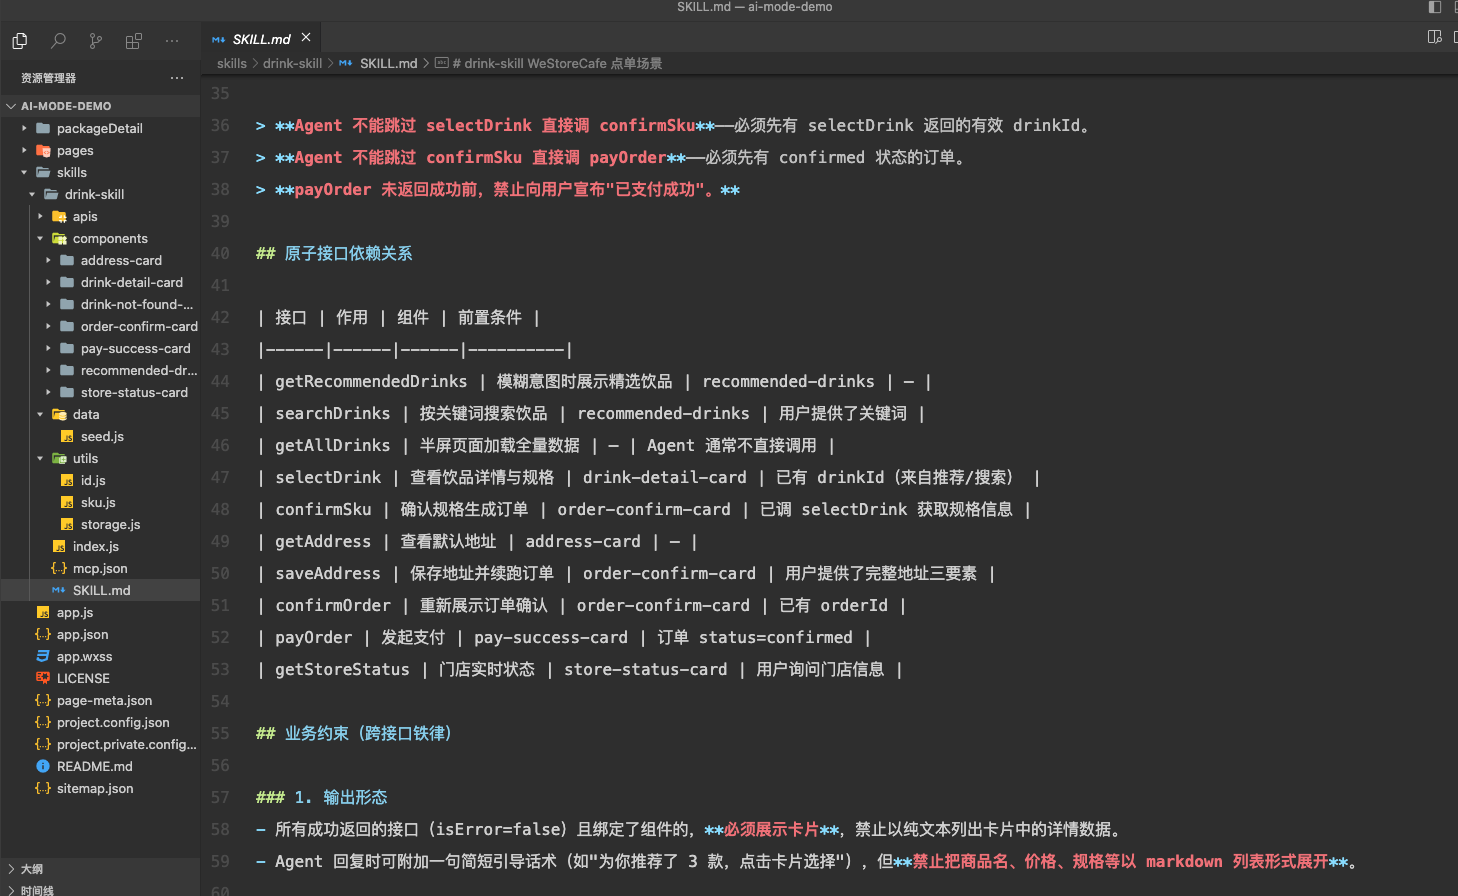Open the Extensions view icon
Image resolution: width=1458 pixels, height=896 pixels.
pos(134,41)
